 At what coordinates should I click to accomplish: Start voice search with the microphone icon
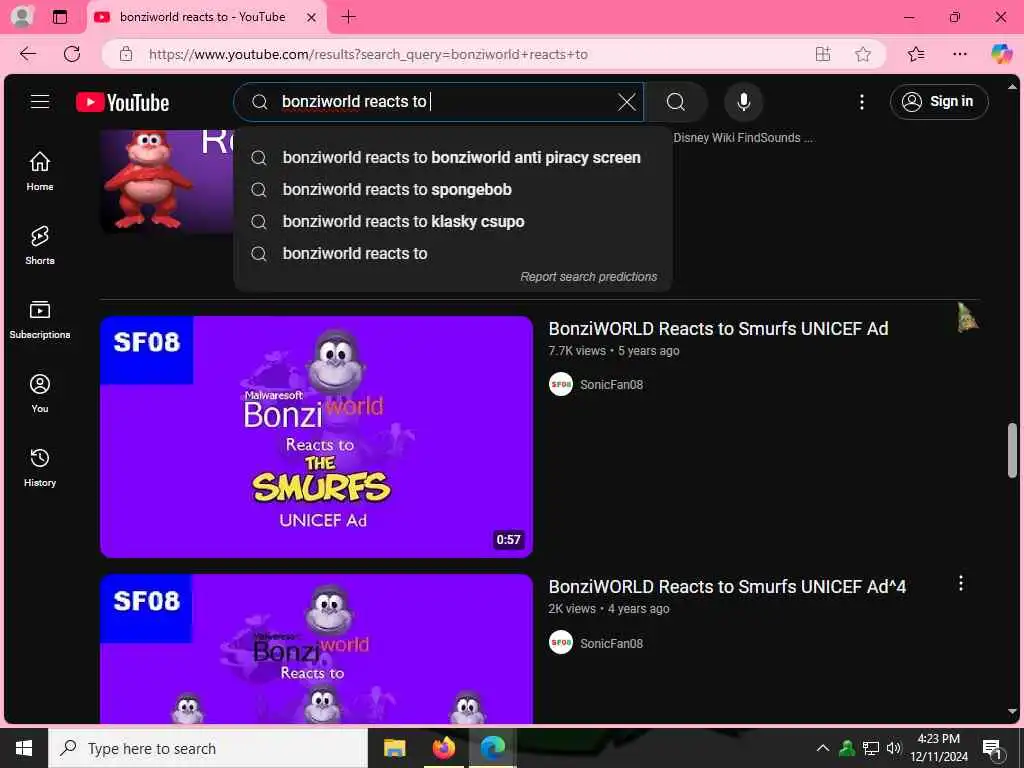pyautogui.click(x=743, y=102)
